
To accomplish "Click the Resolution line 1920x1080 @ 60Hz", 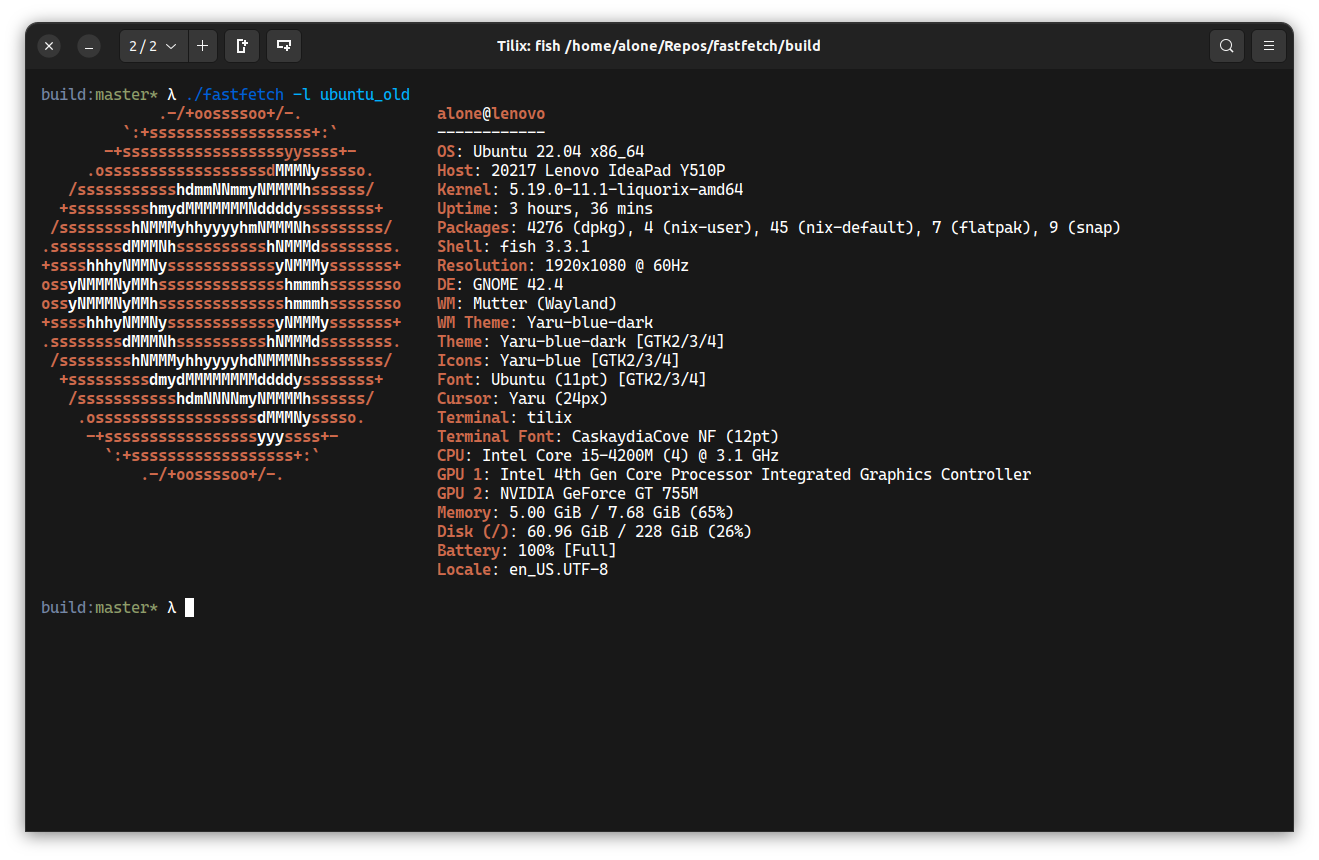I will click(x=563, y=266).
